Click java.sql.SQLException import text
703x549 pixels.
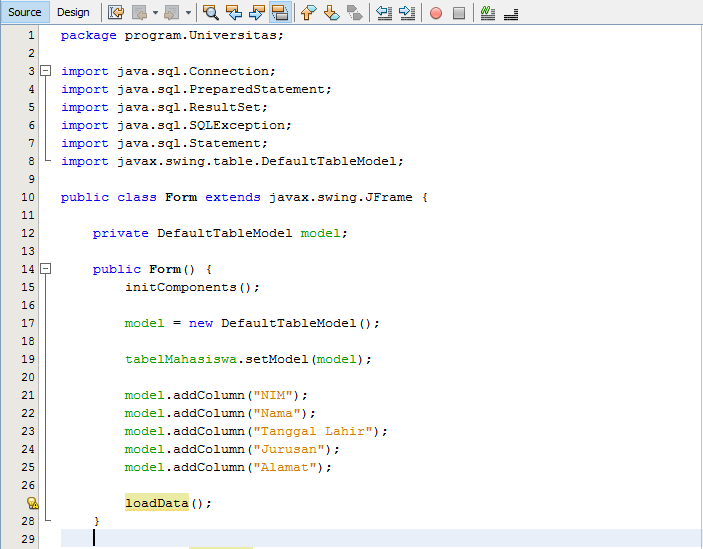tap(201, 125)
